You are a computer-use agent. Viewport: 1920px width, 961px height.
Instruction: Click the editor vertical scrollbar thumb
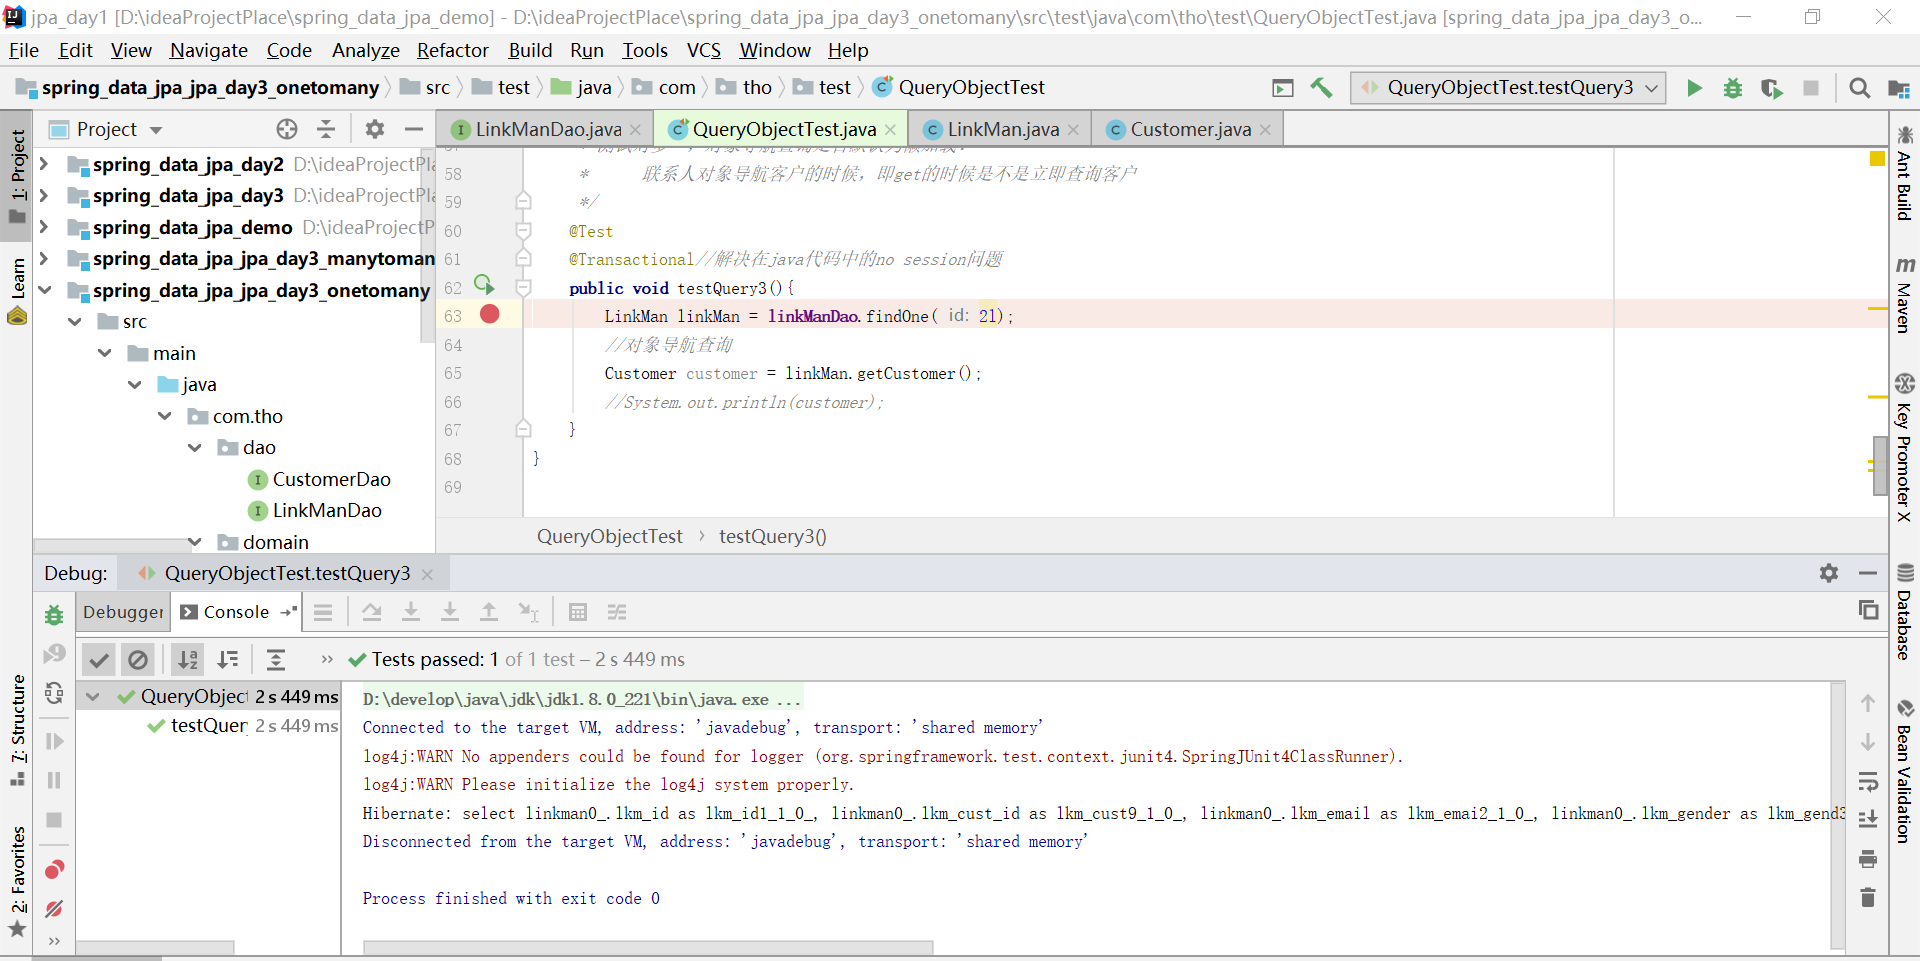pos(1880,465)
